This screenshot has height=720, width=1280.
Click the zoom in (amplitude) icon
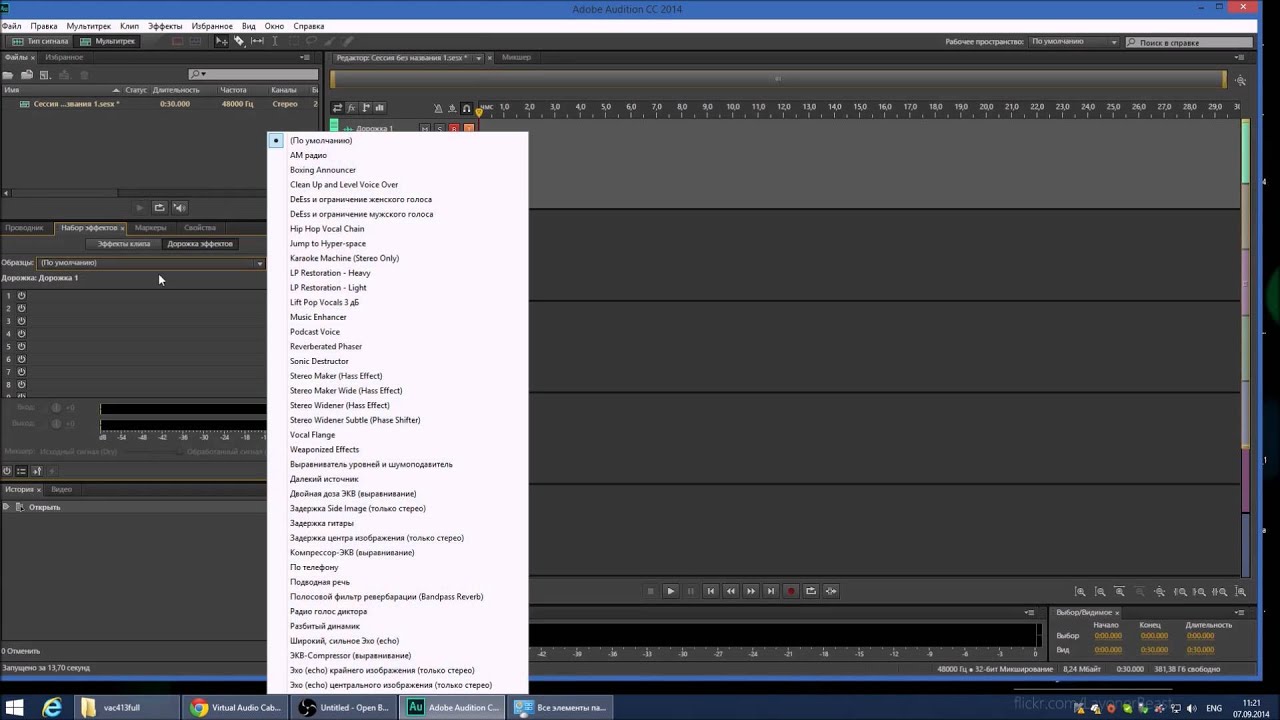1080,592
